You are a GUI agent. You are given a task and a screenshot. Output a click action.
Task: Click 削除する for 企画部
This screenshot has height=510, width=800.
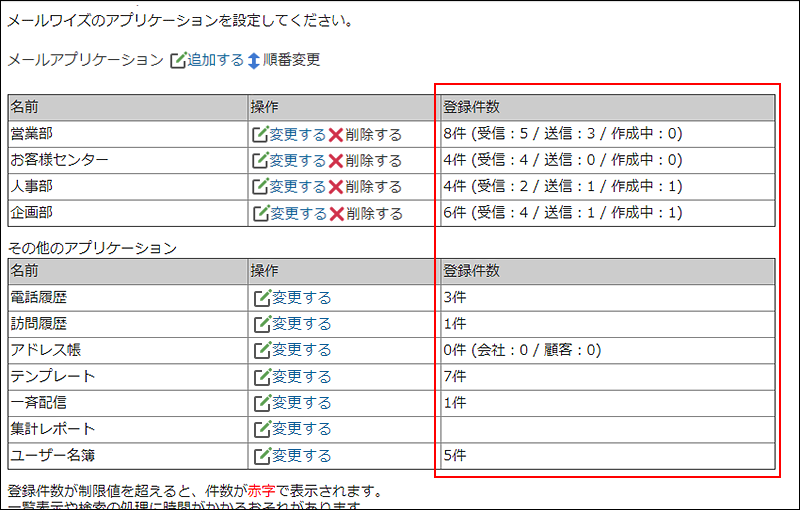[x=375, y=214]
